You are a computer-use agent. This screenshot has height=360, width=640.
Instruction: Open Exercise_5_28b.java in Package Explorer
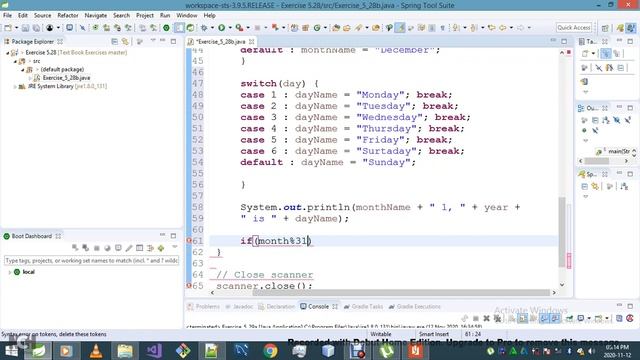66,78
